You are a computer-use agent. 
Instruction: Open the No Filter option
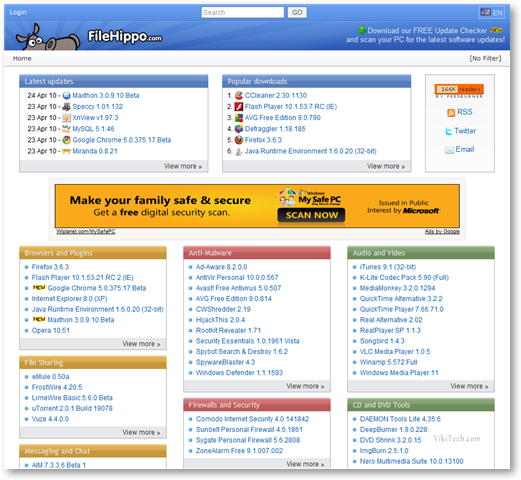485,58
